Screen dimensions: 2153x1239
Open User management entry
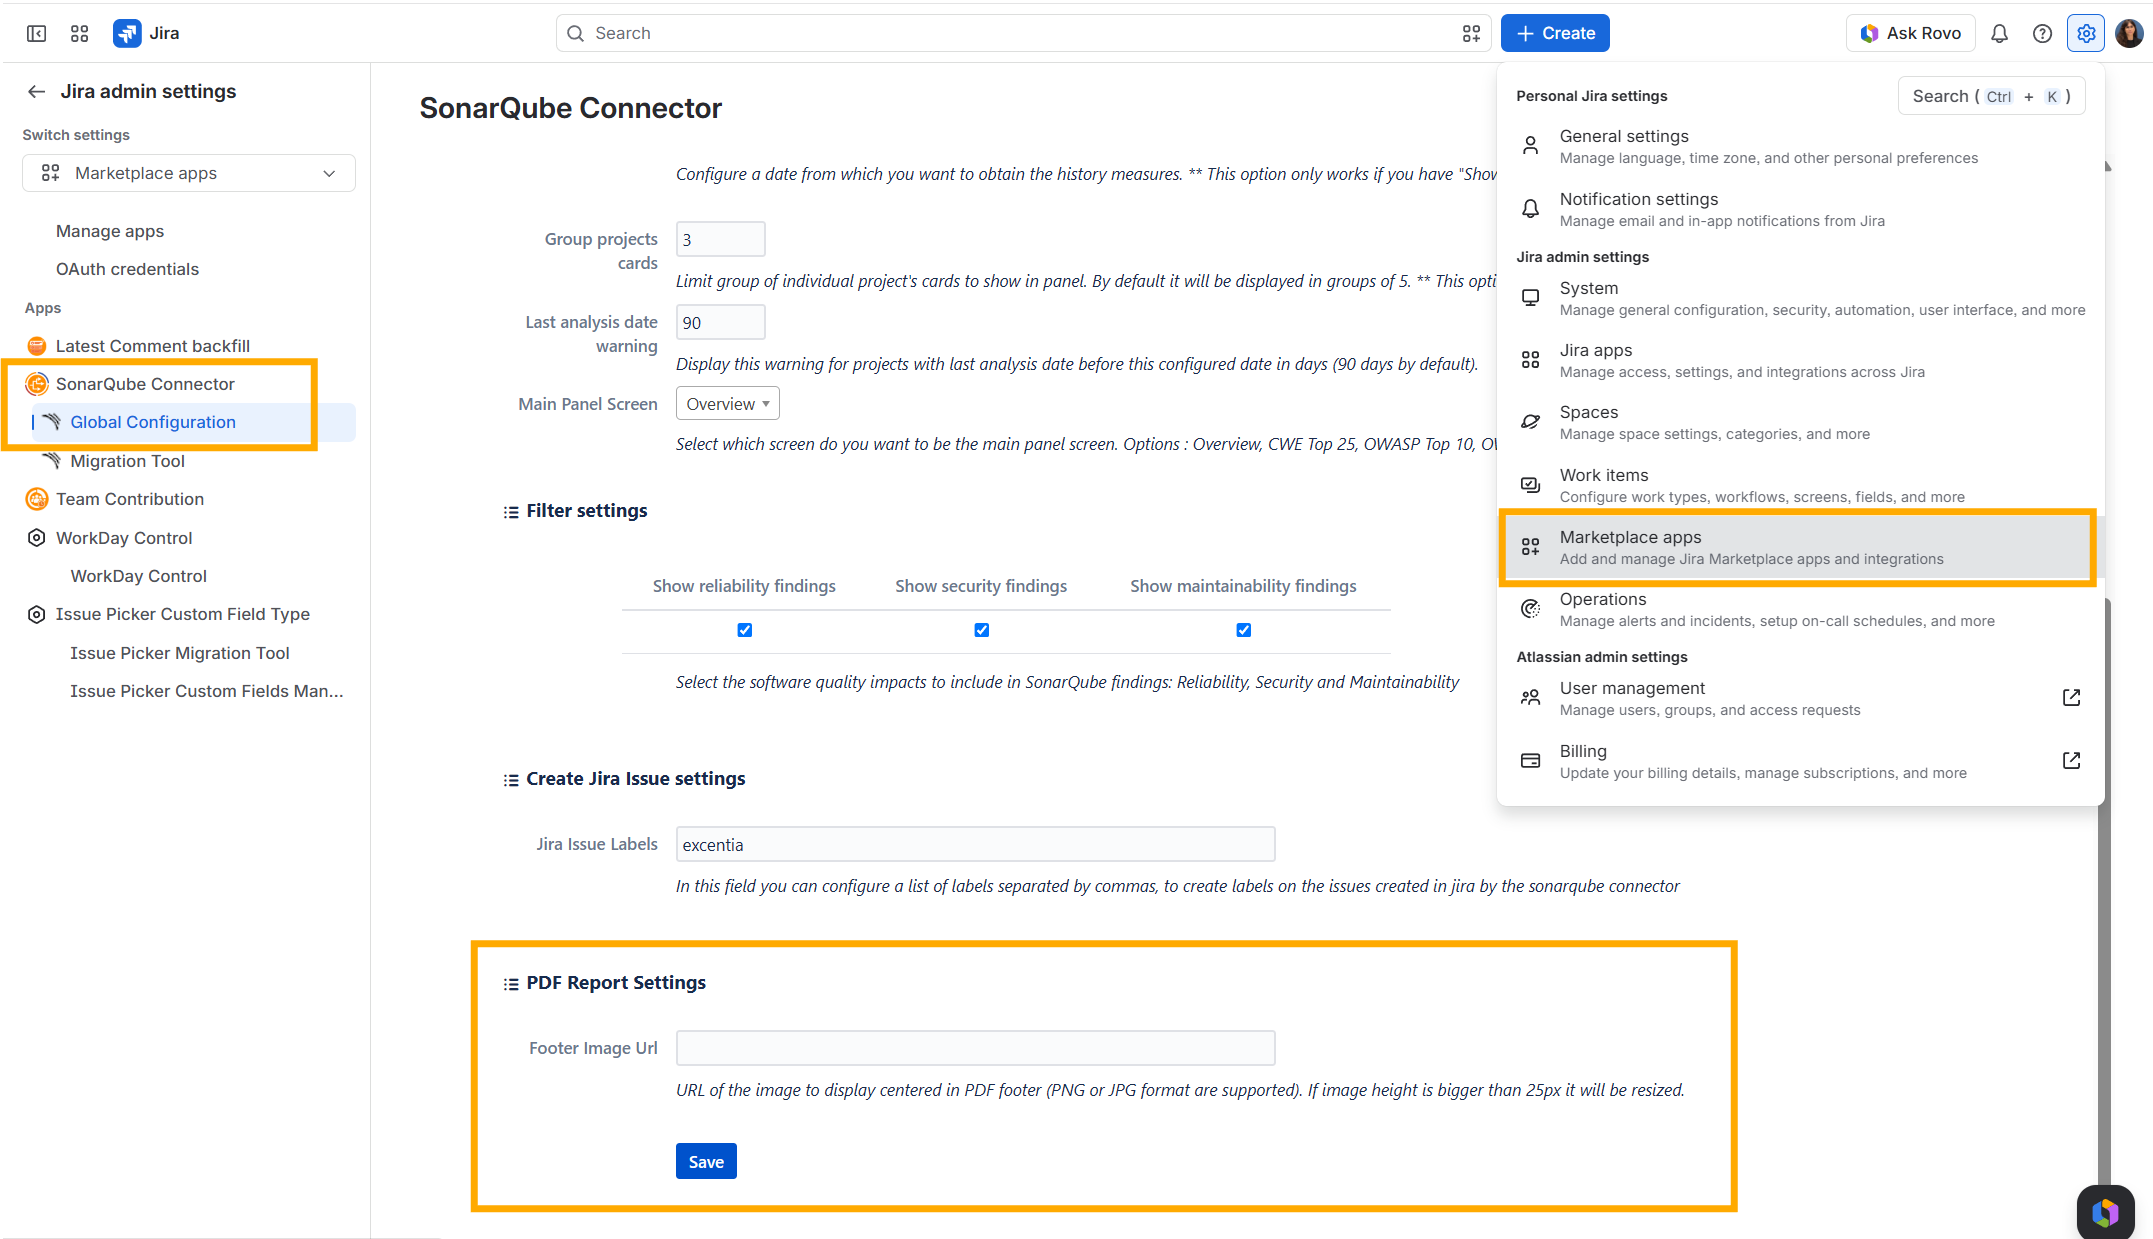pos(1800,698)
